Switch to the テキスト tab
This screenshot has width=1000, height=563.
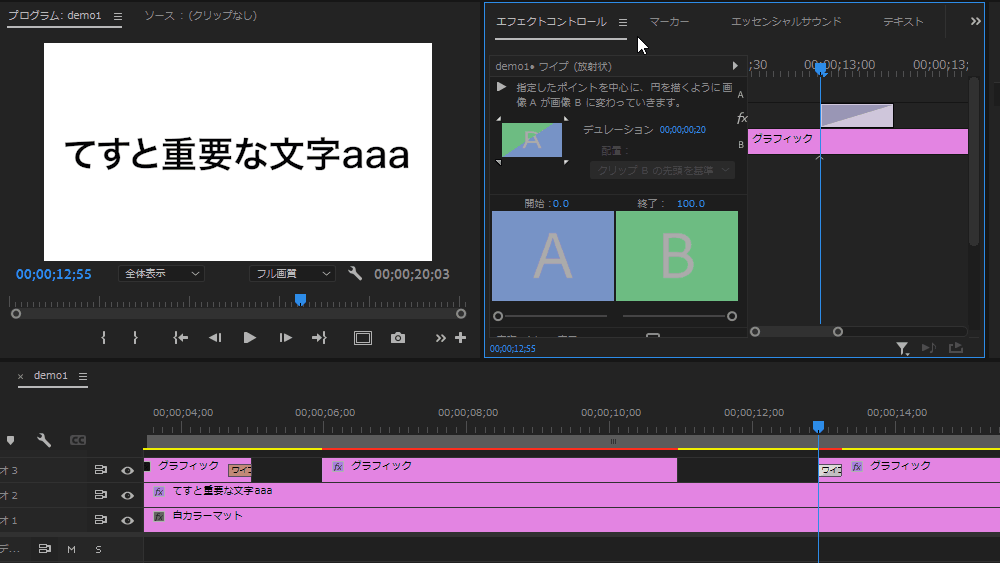903,22
